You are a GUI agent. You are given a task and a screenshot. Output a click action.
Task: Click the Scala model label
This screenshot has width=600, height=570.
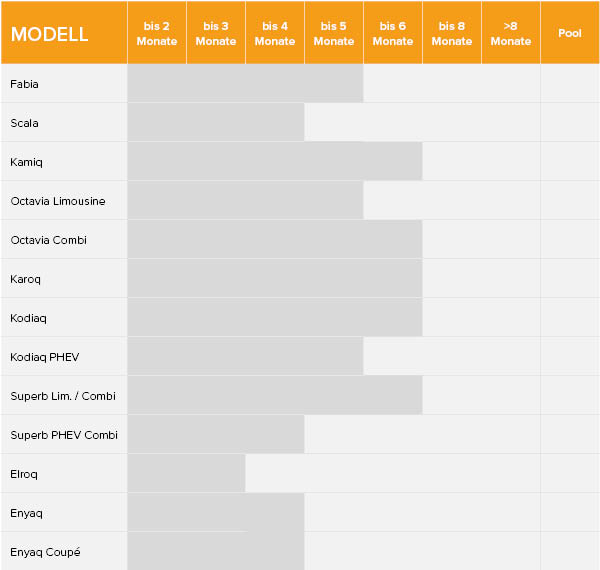click(24, 123)
